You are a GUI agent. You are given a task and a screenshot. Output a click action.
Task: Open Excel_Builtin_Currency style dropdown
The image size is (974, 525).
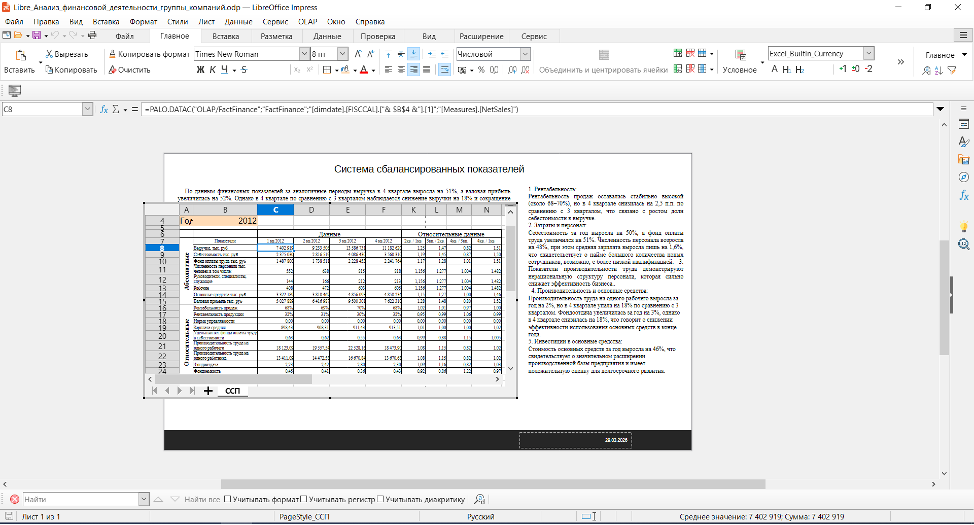tap(869, 53)
